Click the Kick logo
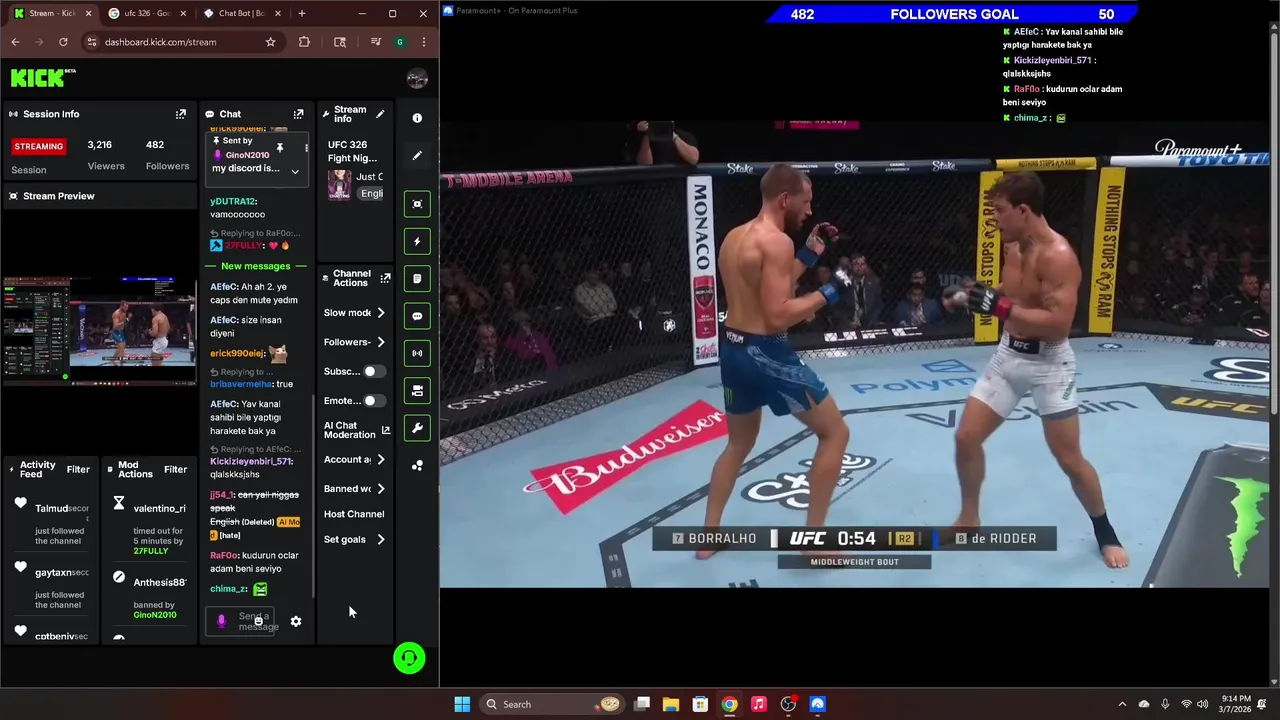Screen dimensions: 1280x720 (43, 77)
